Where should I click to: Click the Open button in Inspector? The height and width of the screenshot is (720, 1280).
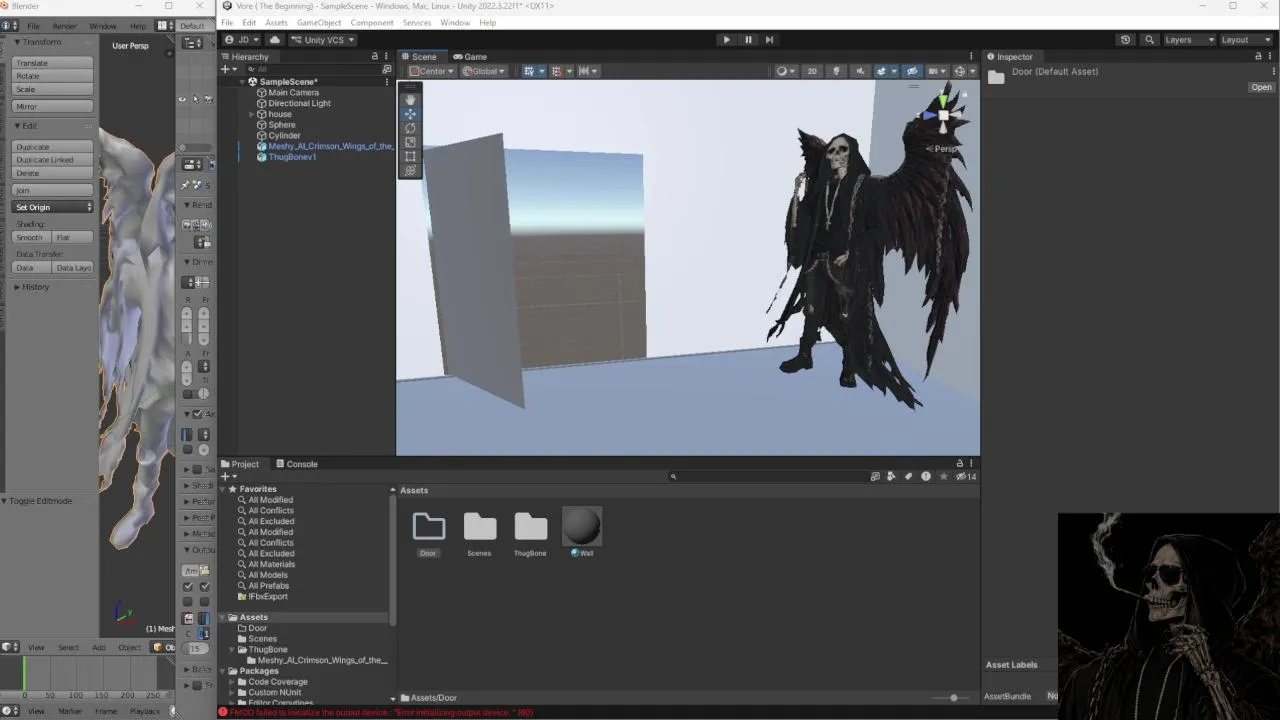tap(1262, 87)
